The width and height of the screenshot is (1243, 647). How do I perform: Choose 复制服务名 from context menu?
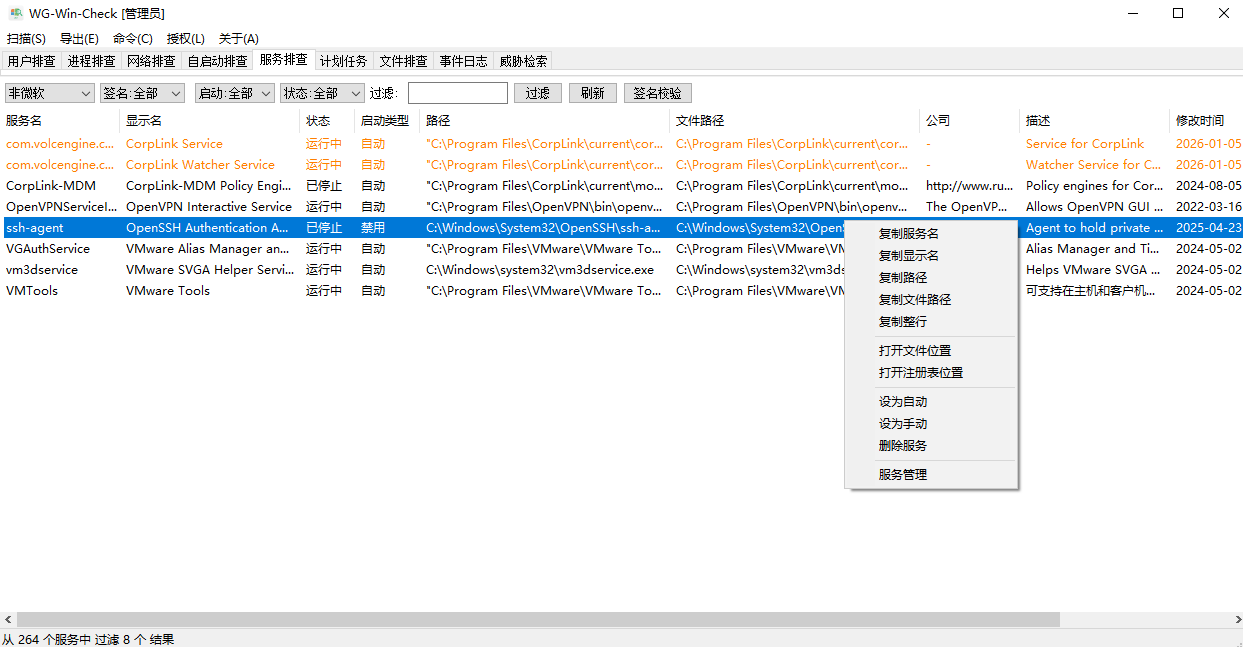[x=908, y=233]
